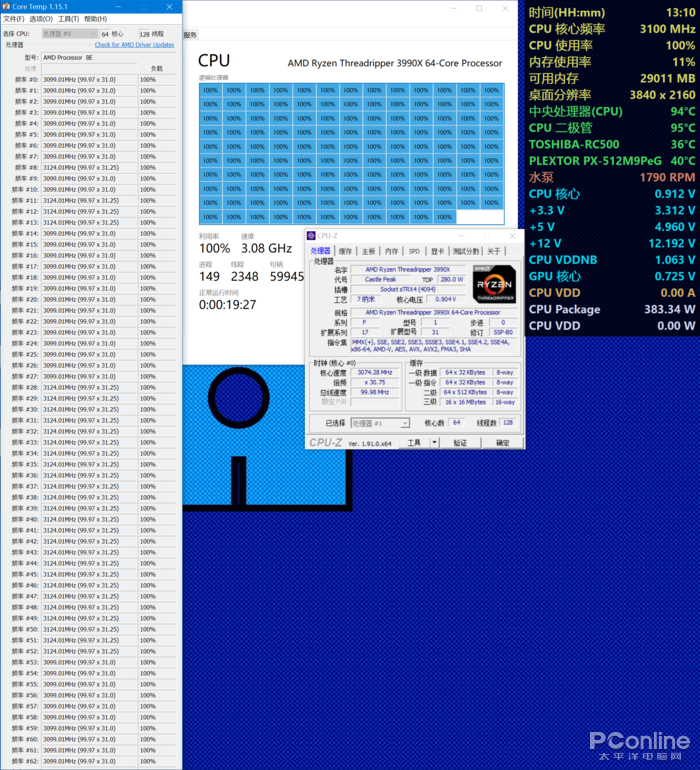The width and height of the screenshot is (700, 770).
Task: Click the 149 process count in Task Manager
Action: [x=209, y=276]
